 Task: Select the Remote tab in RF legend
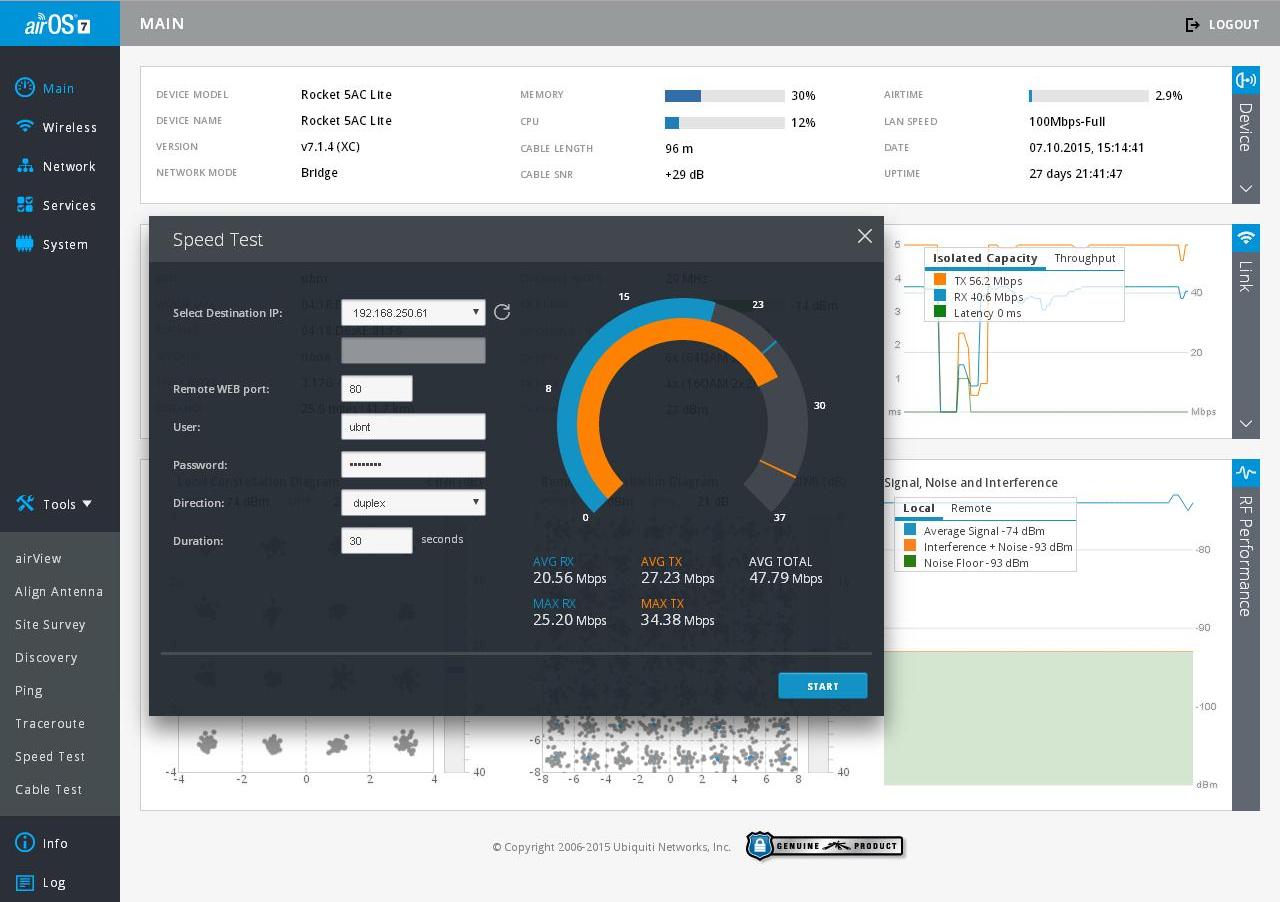click(x=971, y=508)
